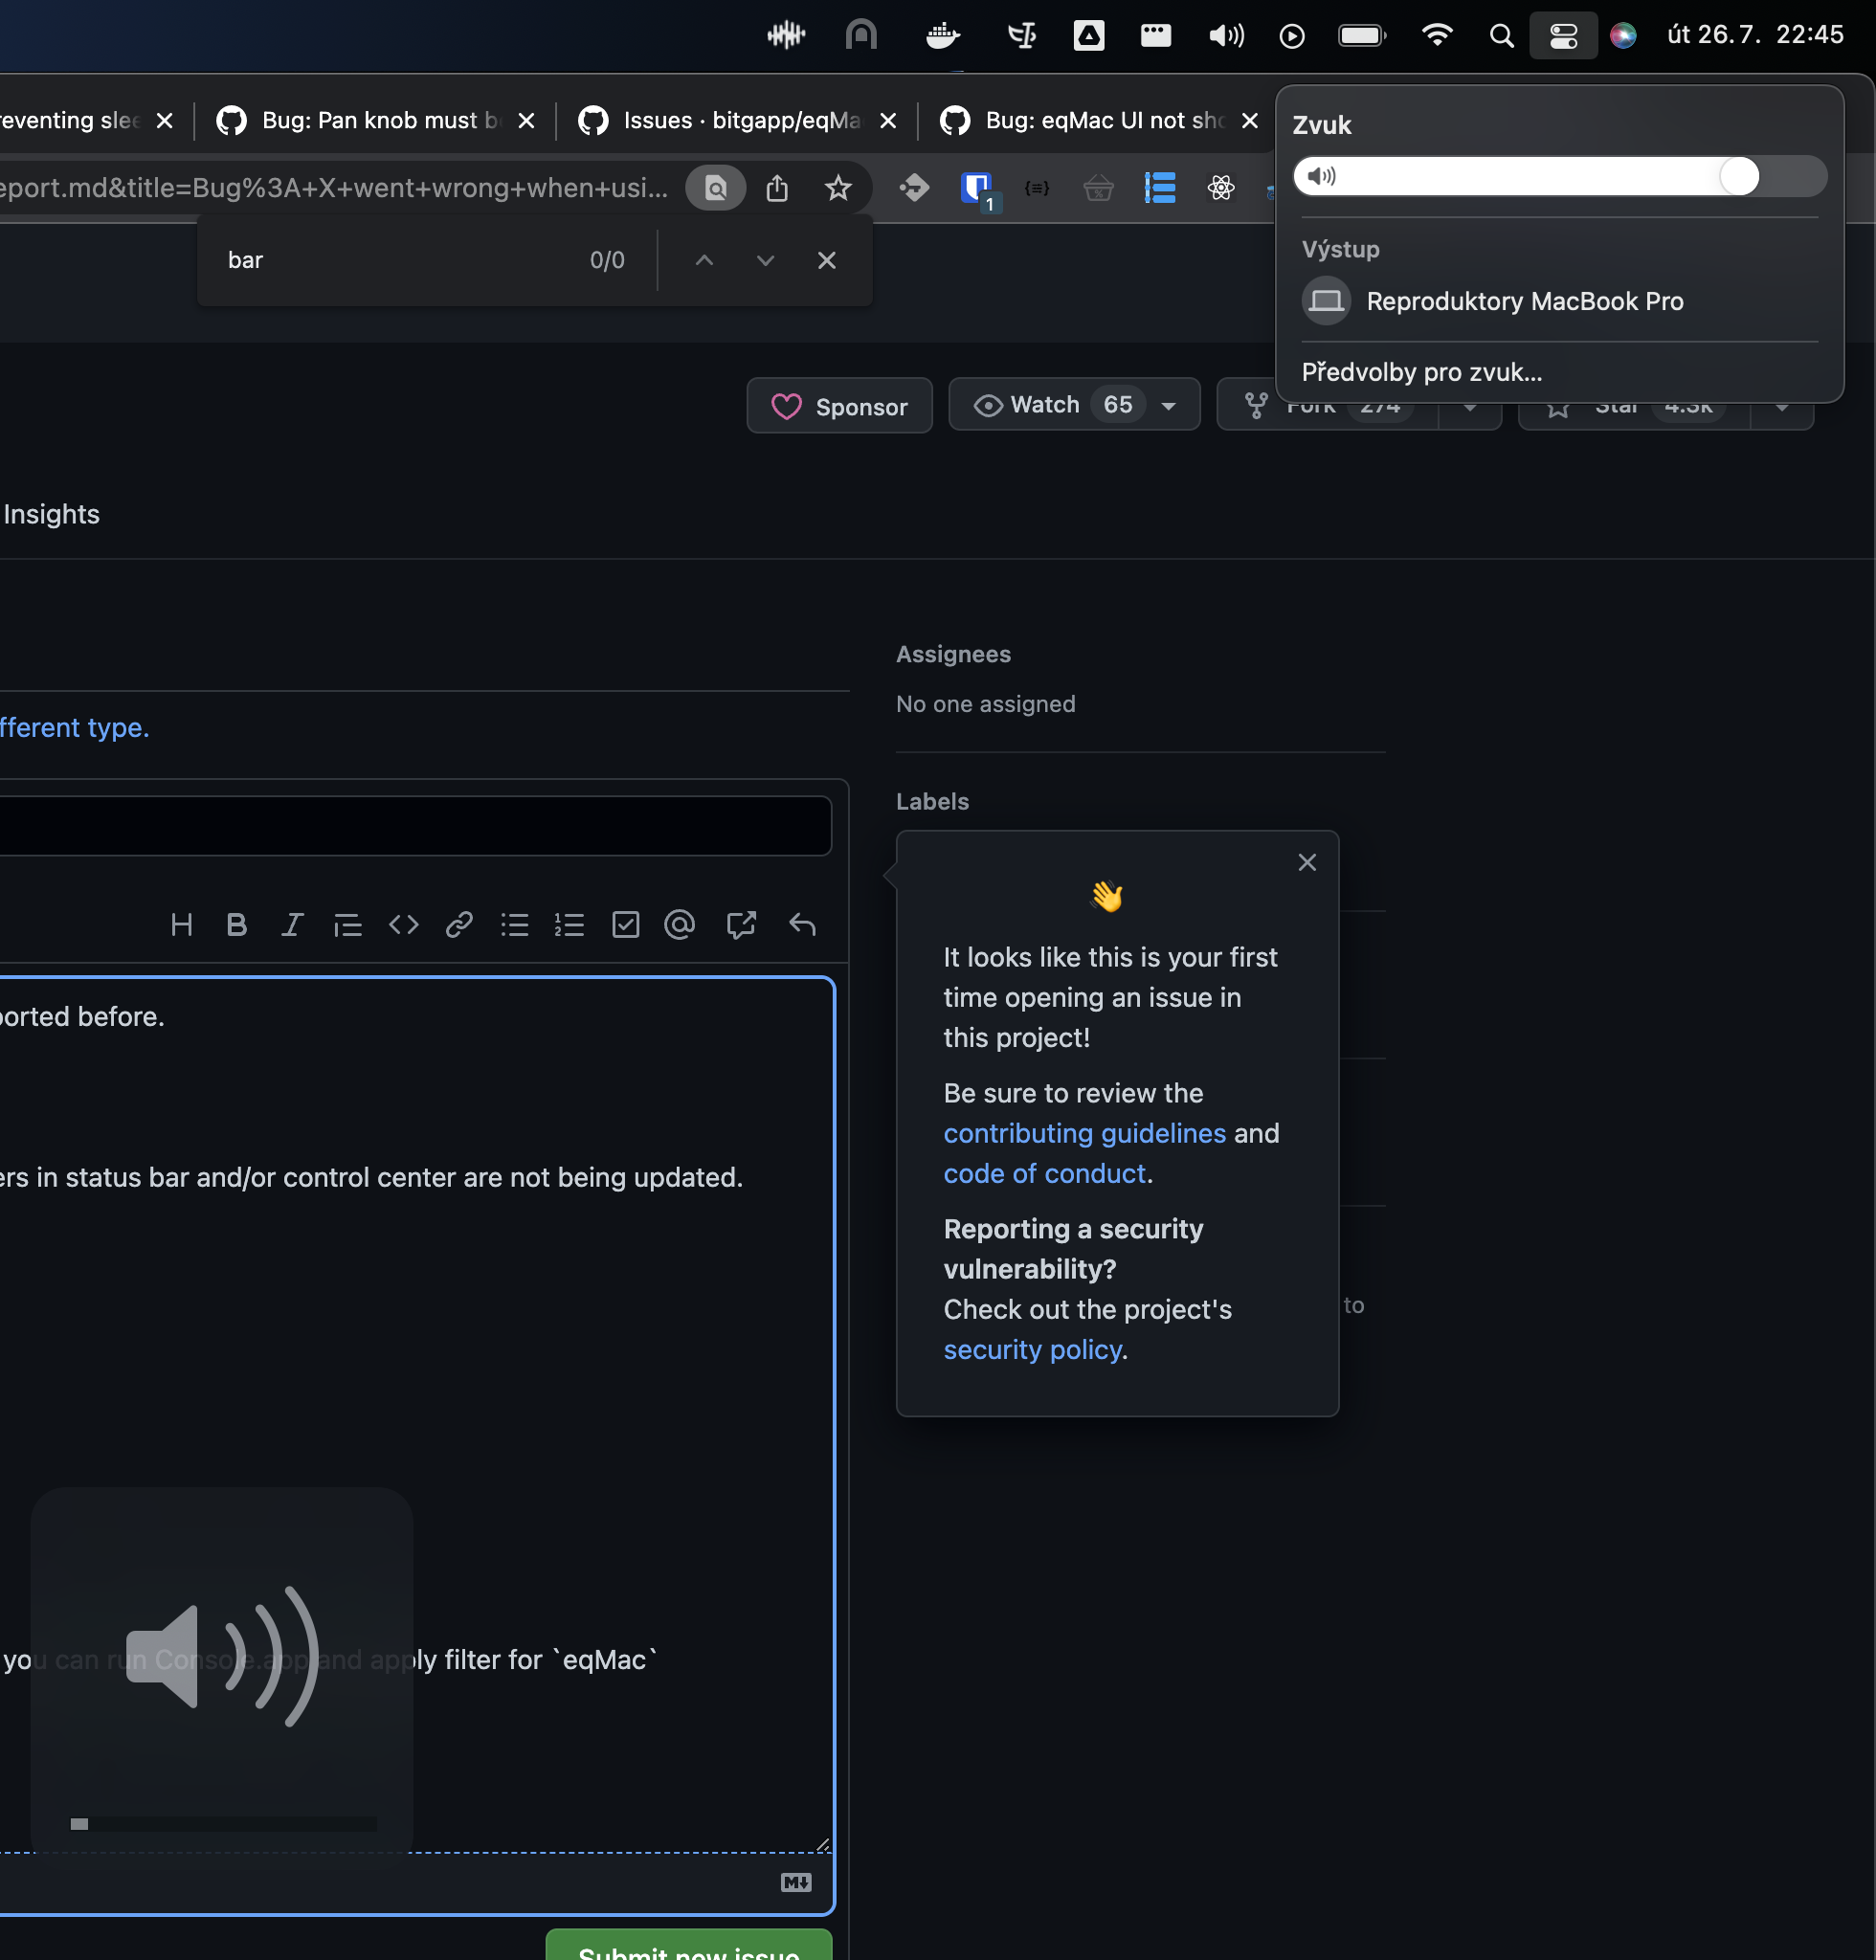Click the Sponsor button
1876x1960 pixels.
point(839,406)
